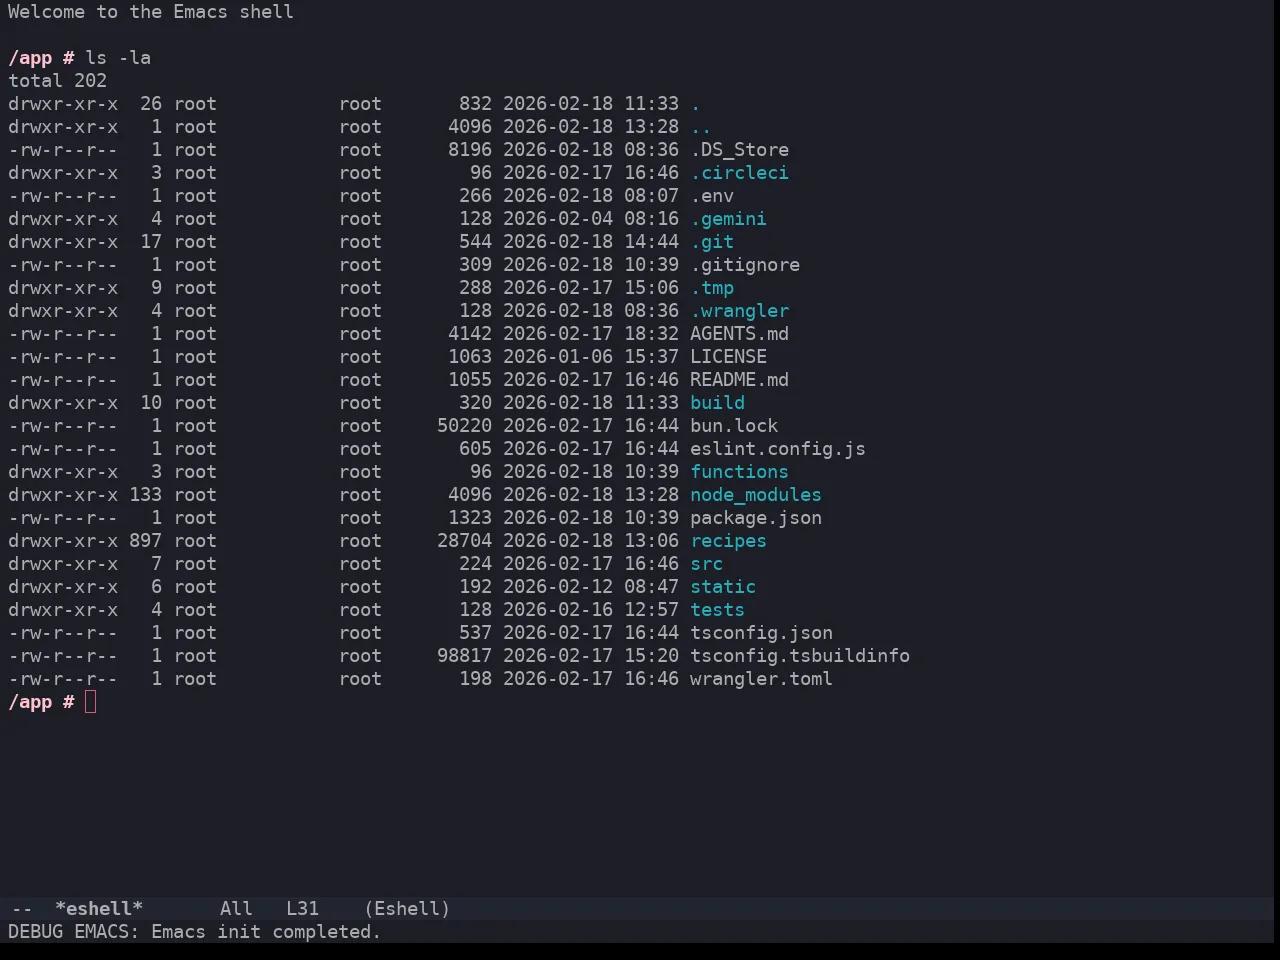1280x960 pixels.
Task: Click the date 2026-01-06 15:37 for LICENSE
Action: (x=591, y=357)
